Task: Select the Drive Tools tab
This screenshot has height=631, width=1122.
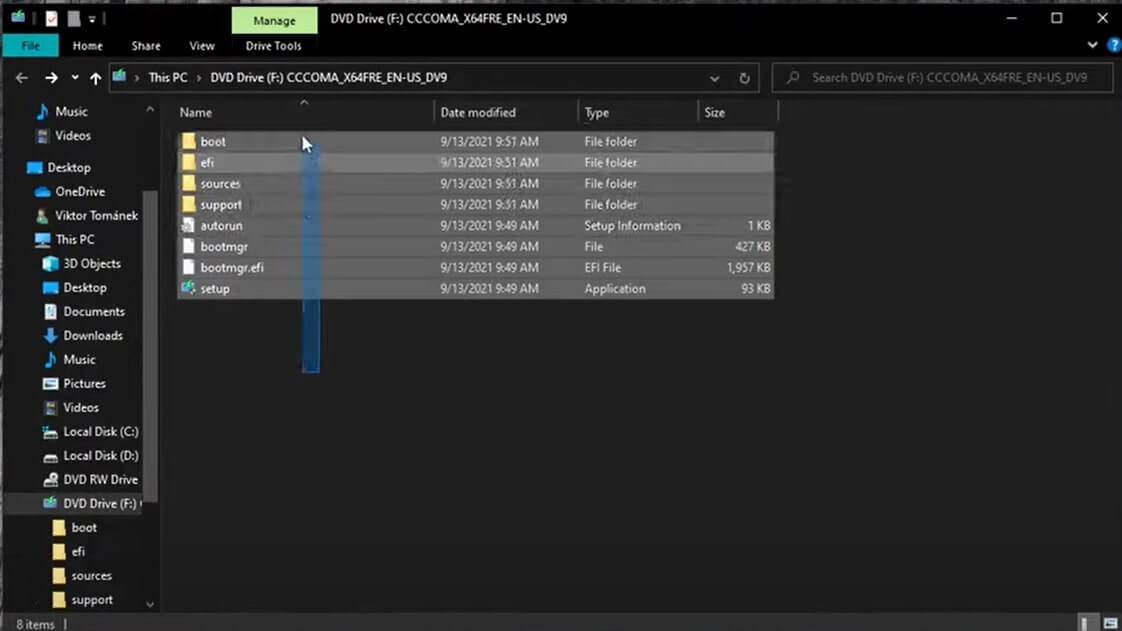Action: [273, 46]
